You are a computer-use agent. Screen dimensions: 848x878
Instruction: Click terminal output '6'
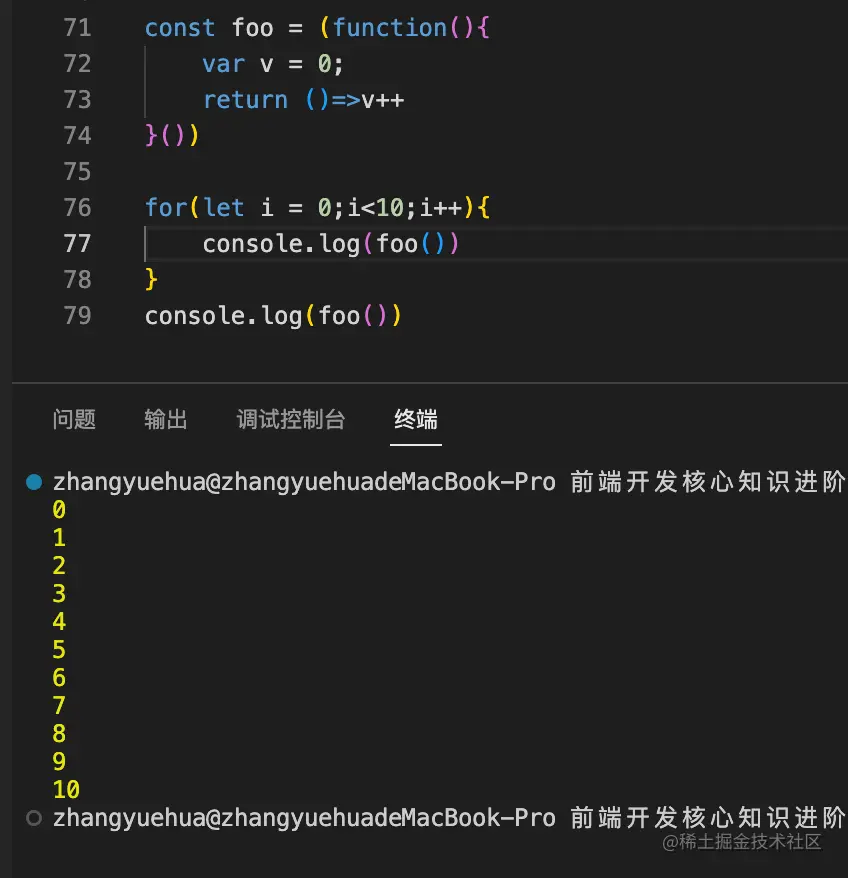[x=59, y=678]
